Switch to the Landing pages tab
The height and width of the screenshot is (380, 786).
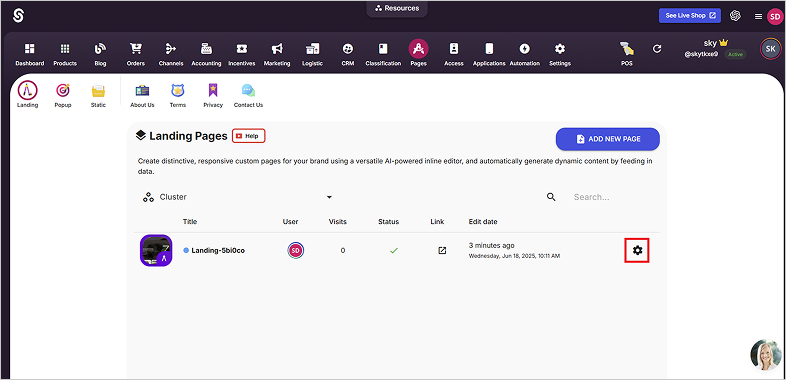pos(28,95)
